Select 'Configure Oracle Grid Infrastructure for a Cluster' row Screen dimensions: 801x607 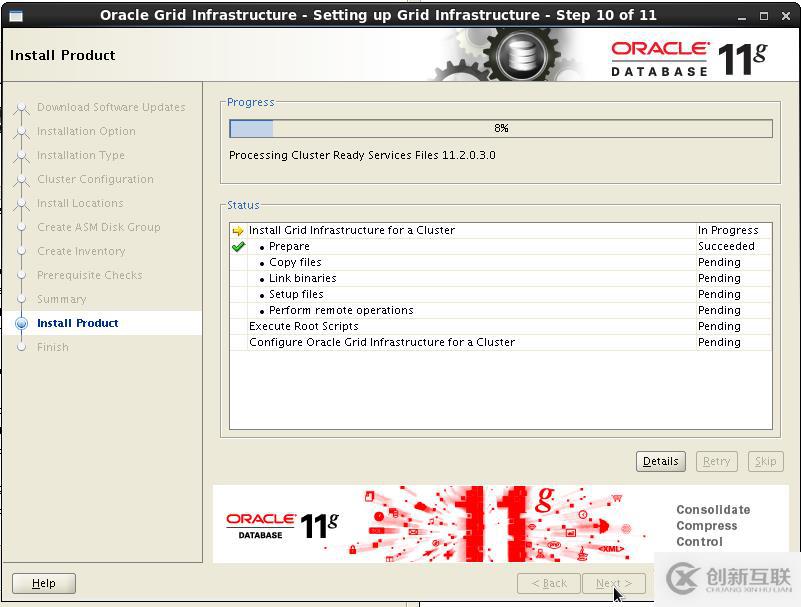click(x=501, y=342)
